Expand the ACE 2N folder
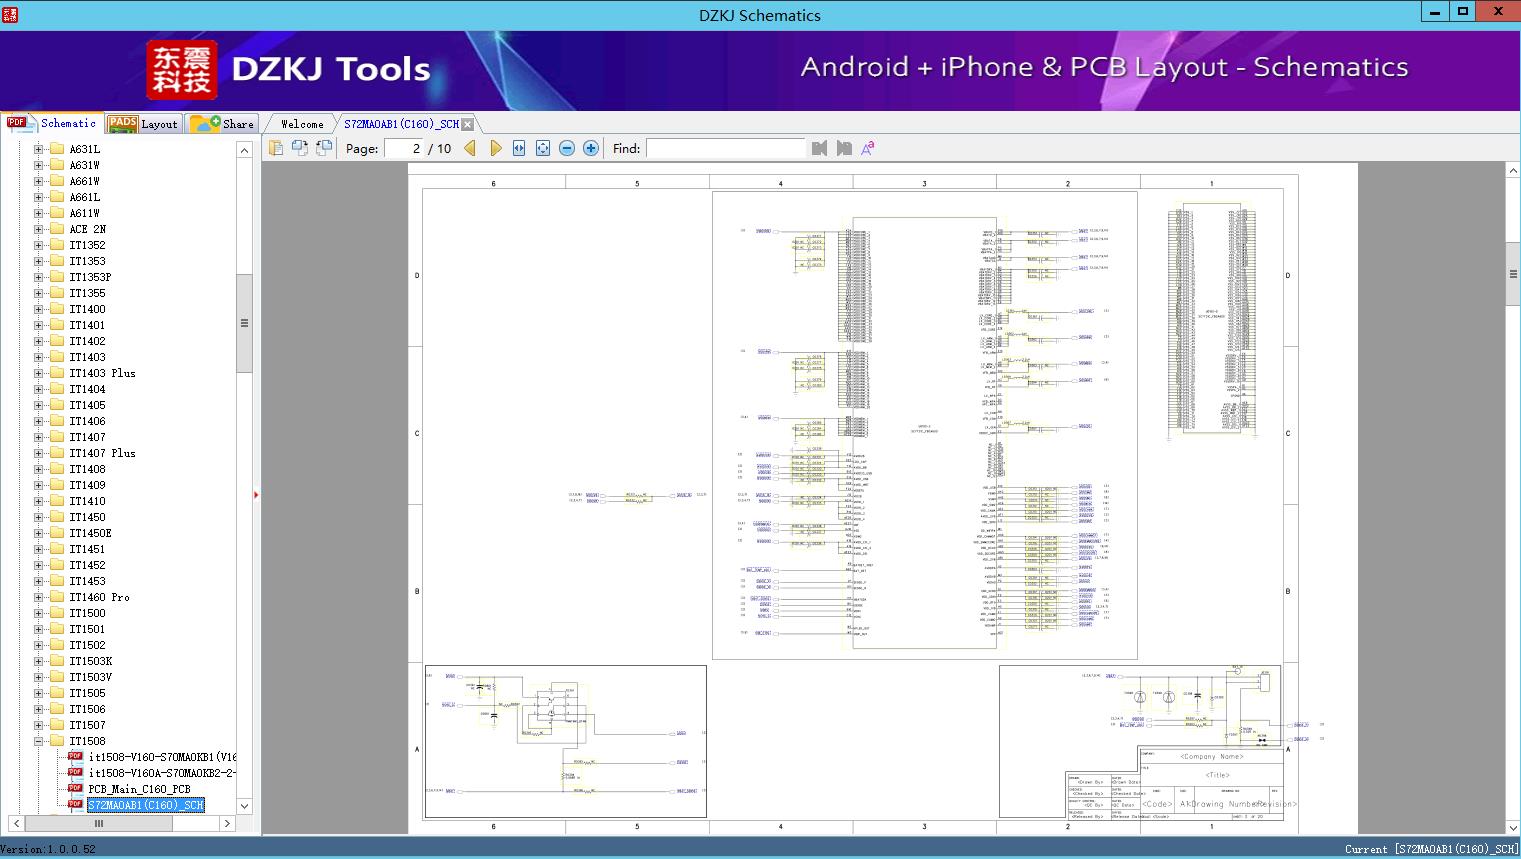Image resolution: width=1521 pixels, height=859 pixels. pos(38,229)
